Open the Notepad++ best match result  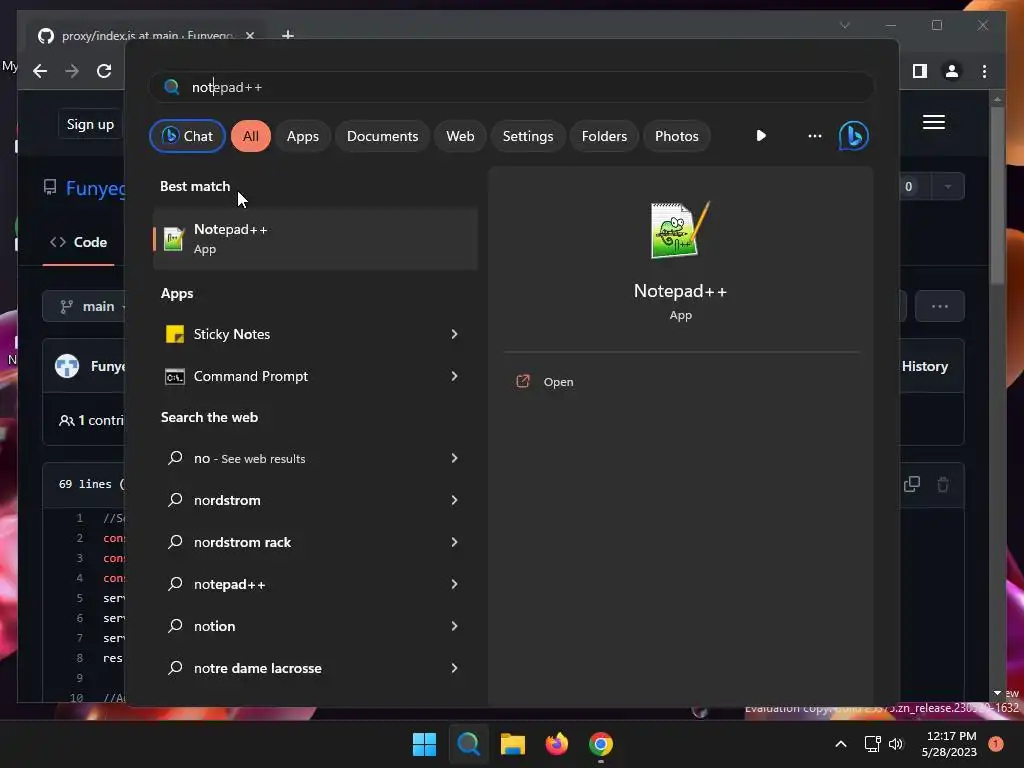[x=315, y=238]
